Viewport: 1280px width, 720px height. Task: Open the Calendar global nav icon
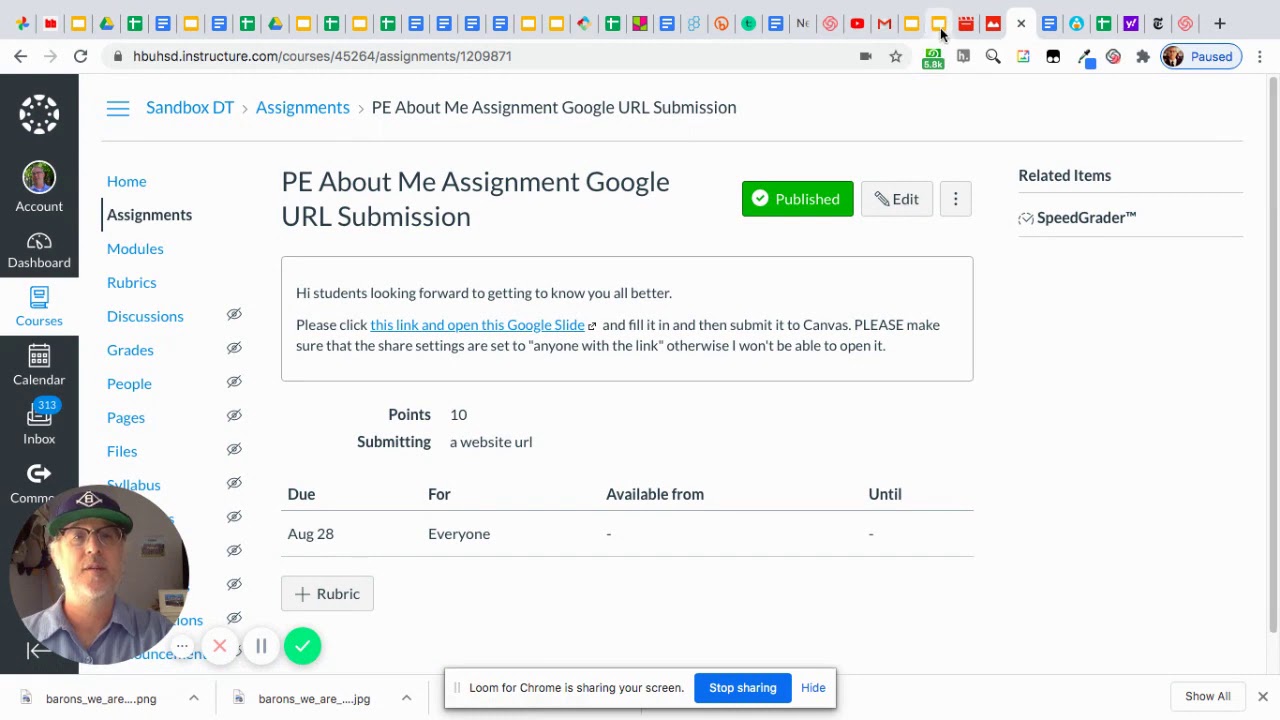point(39,366)
